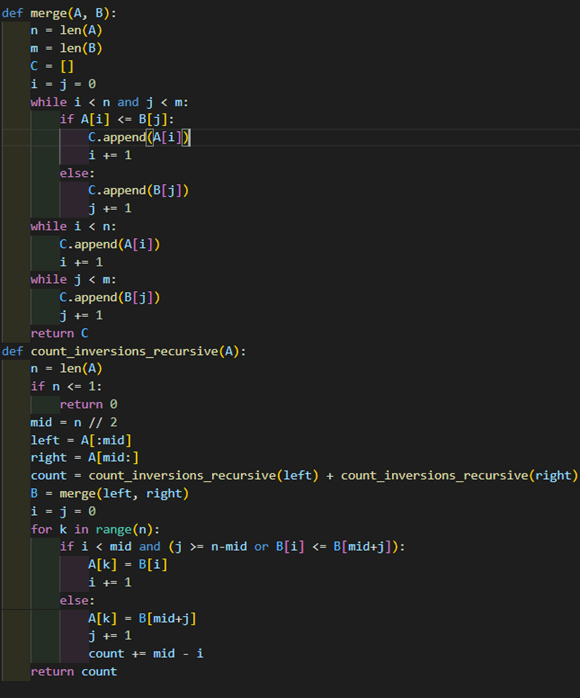
Task: Click the 'count += mid - i' statement
Action: [x=146, y=653]
